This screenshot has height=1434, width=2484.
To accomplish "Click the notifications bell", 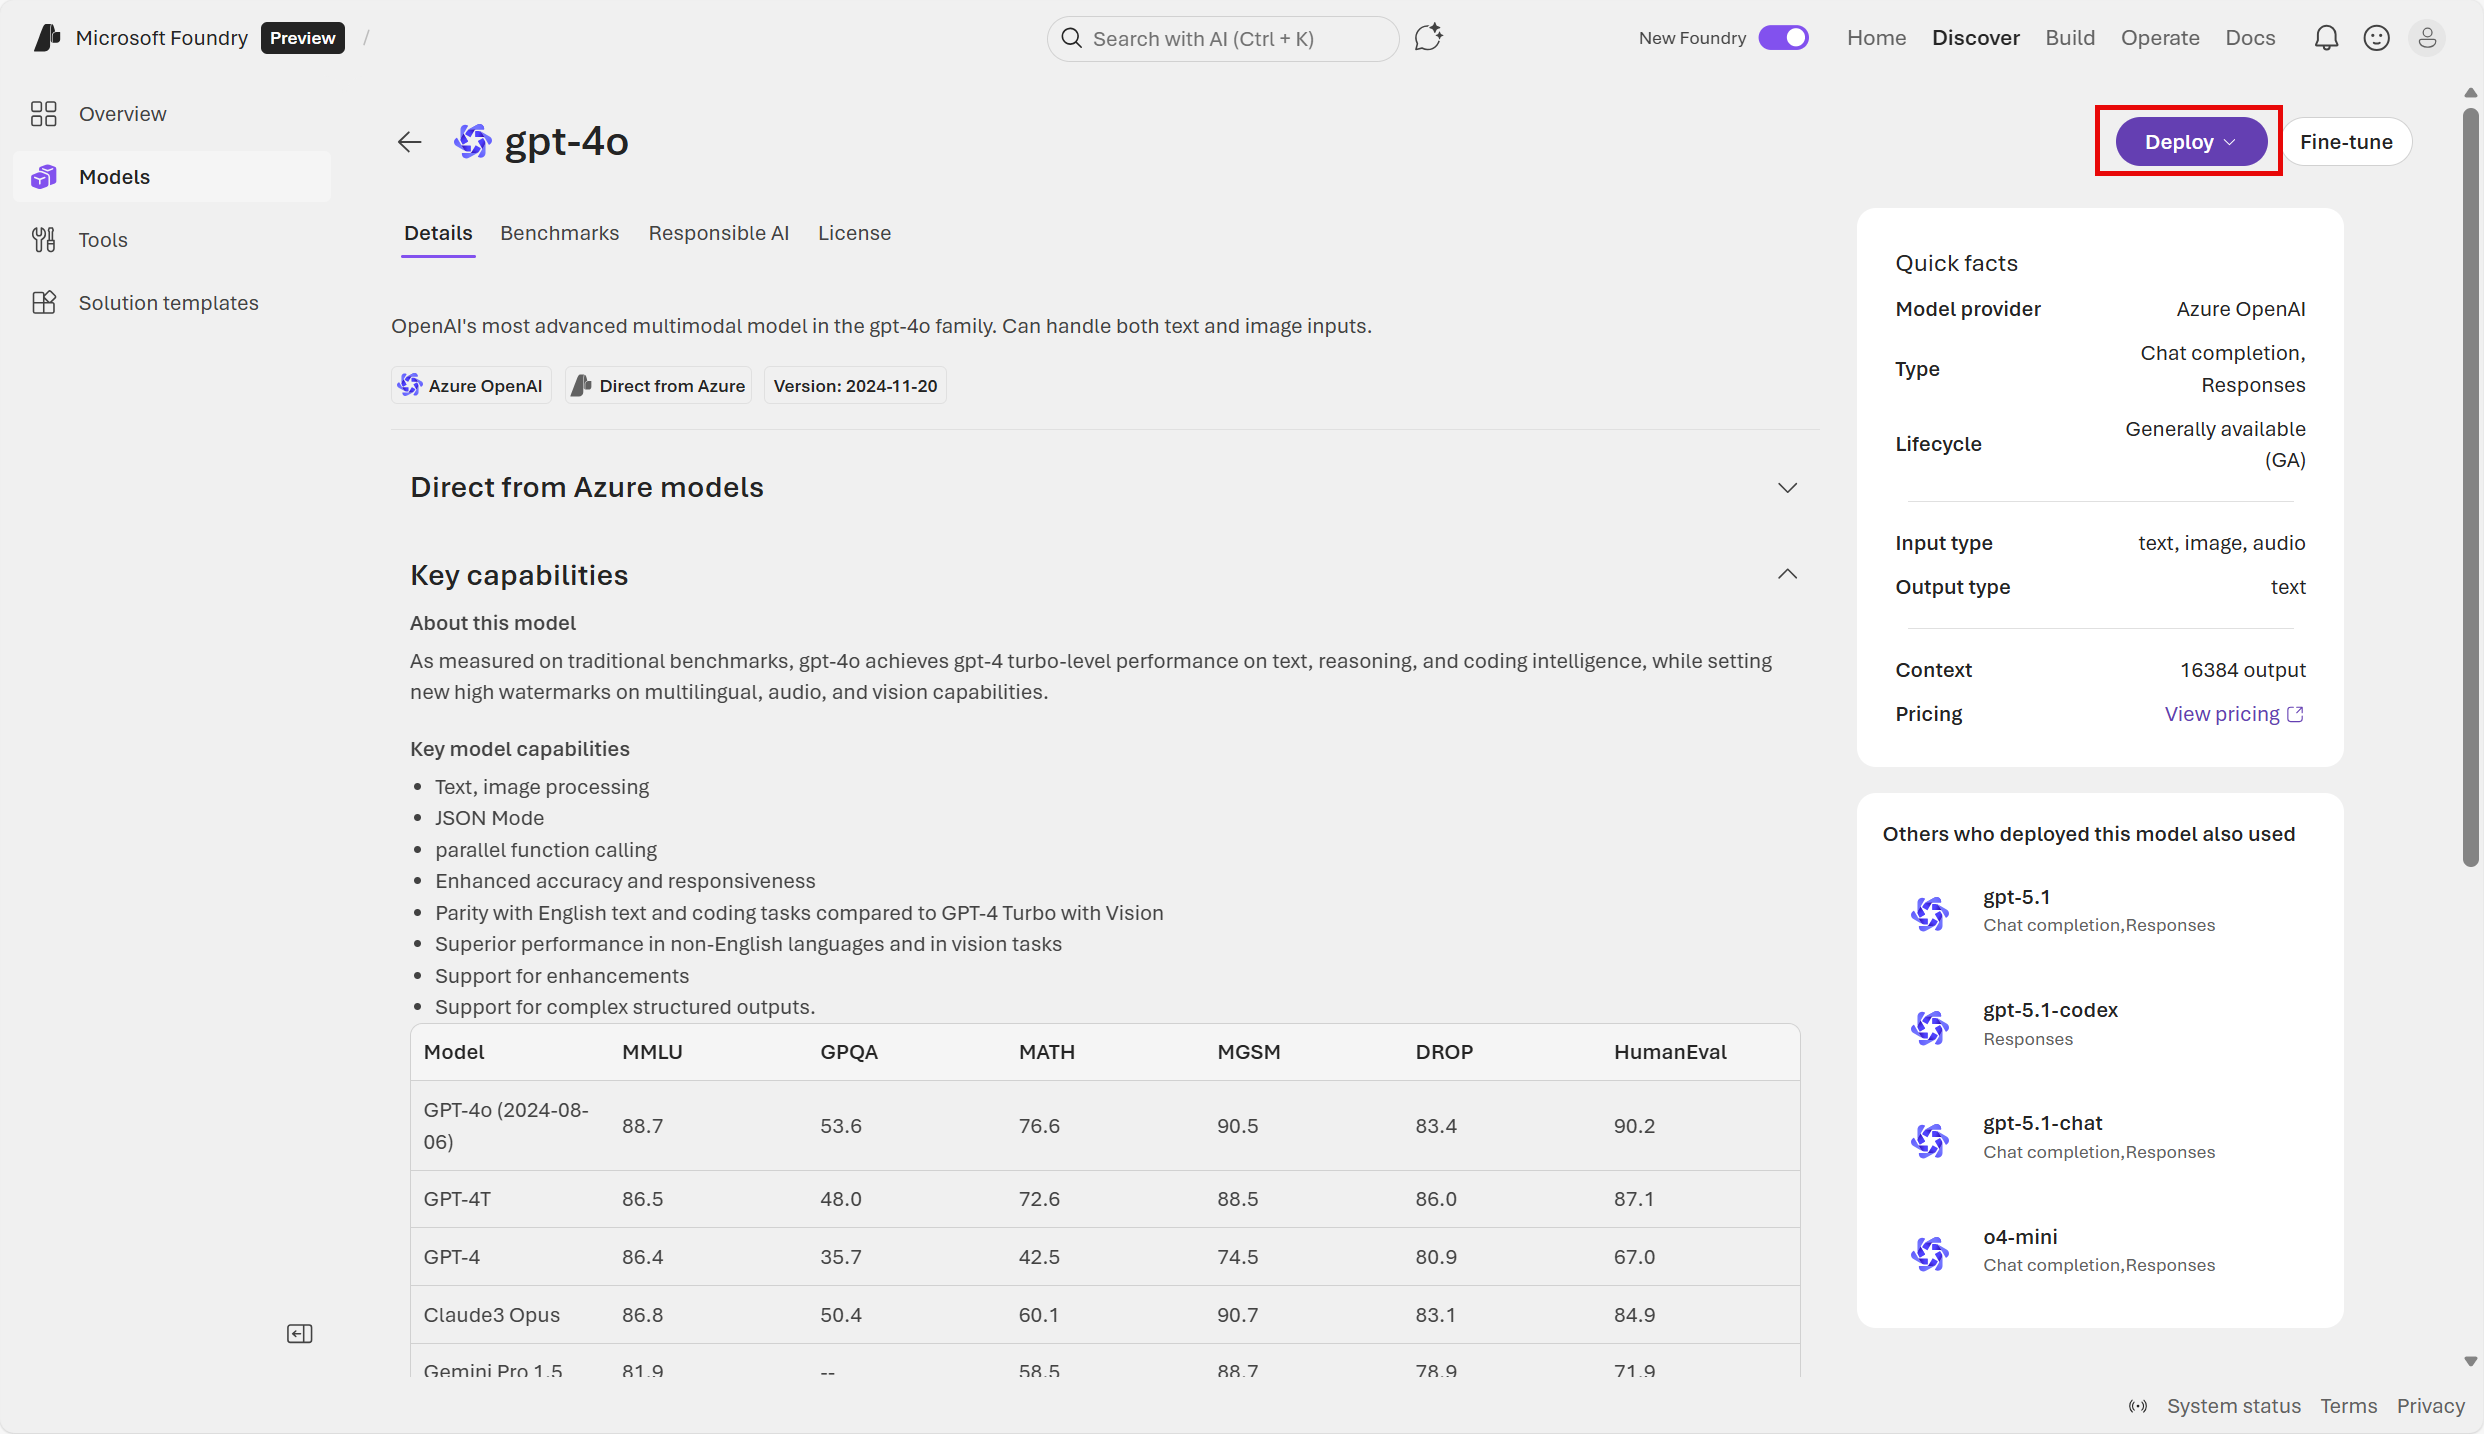I will tap(2327, 37).
